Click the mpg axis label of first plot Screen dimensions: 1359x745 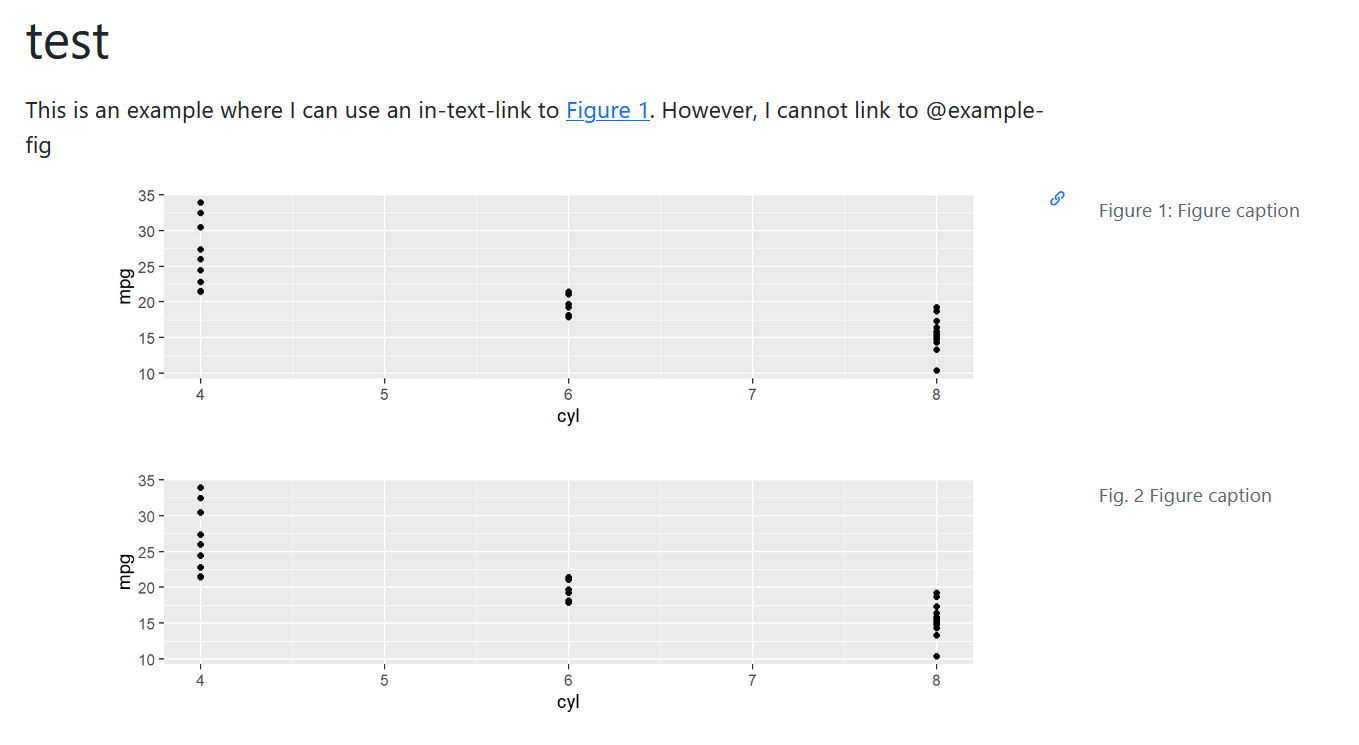tap(125, 287)
